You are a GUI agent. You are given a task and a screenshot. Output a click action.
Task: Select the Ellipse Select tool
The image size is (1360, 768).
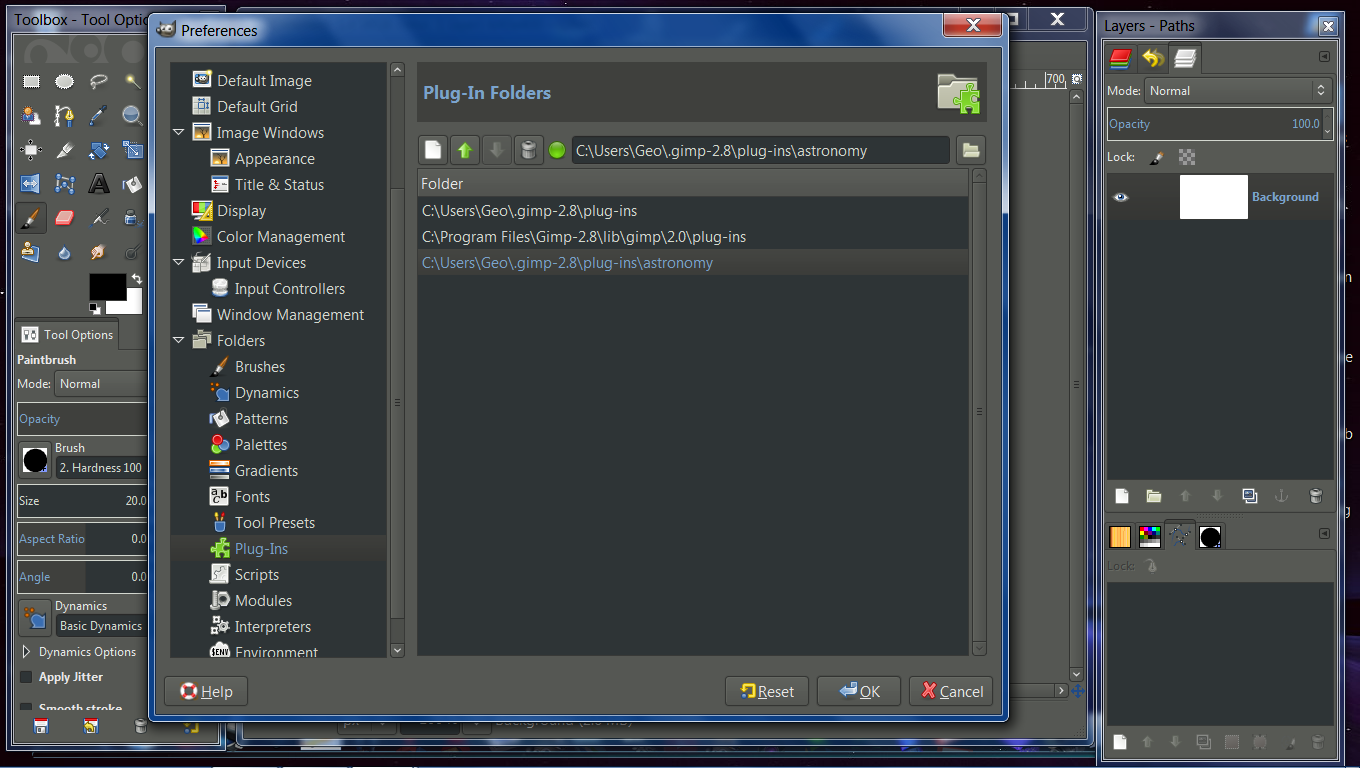65,82
